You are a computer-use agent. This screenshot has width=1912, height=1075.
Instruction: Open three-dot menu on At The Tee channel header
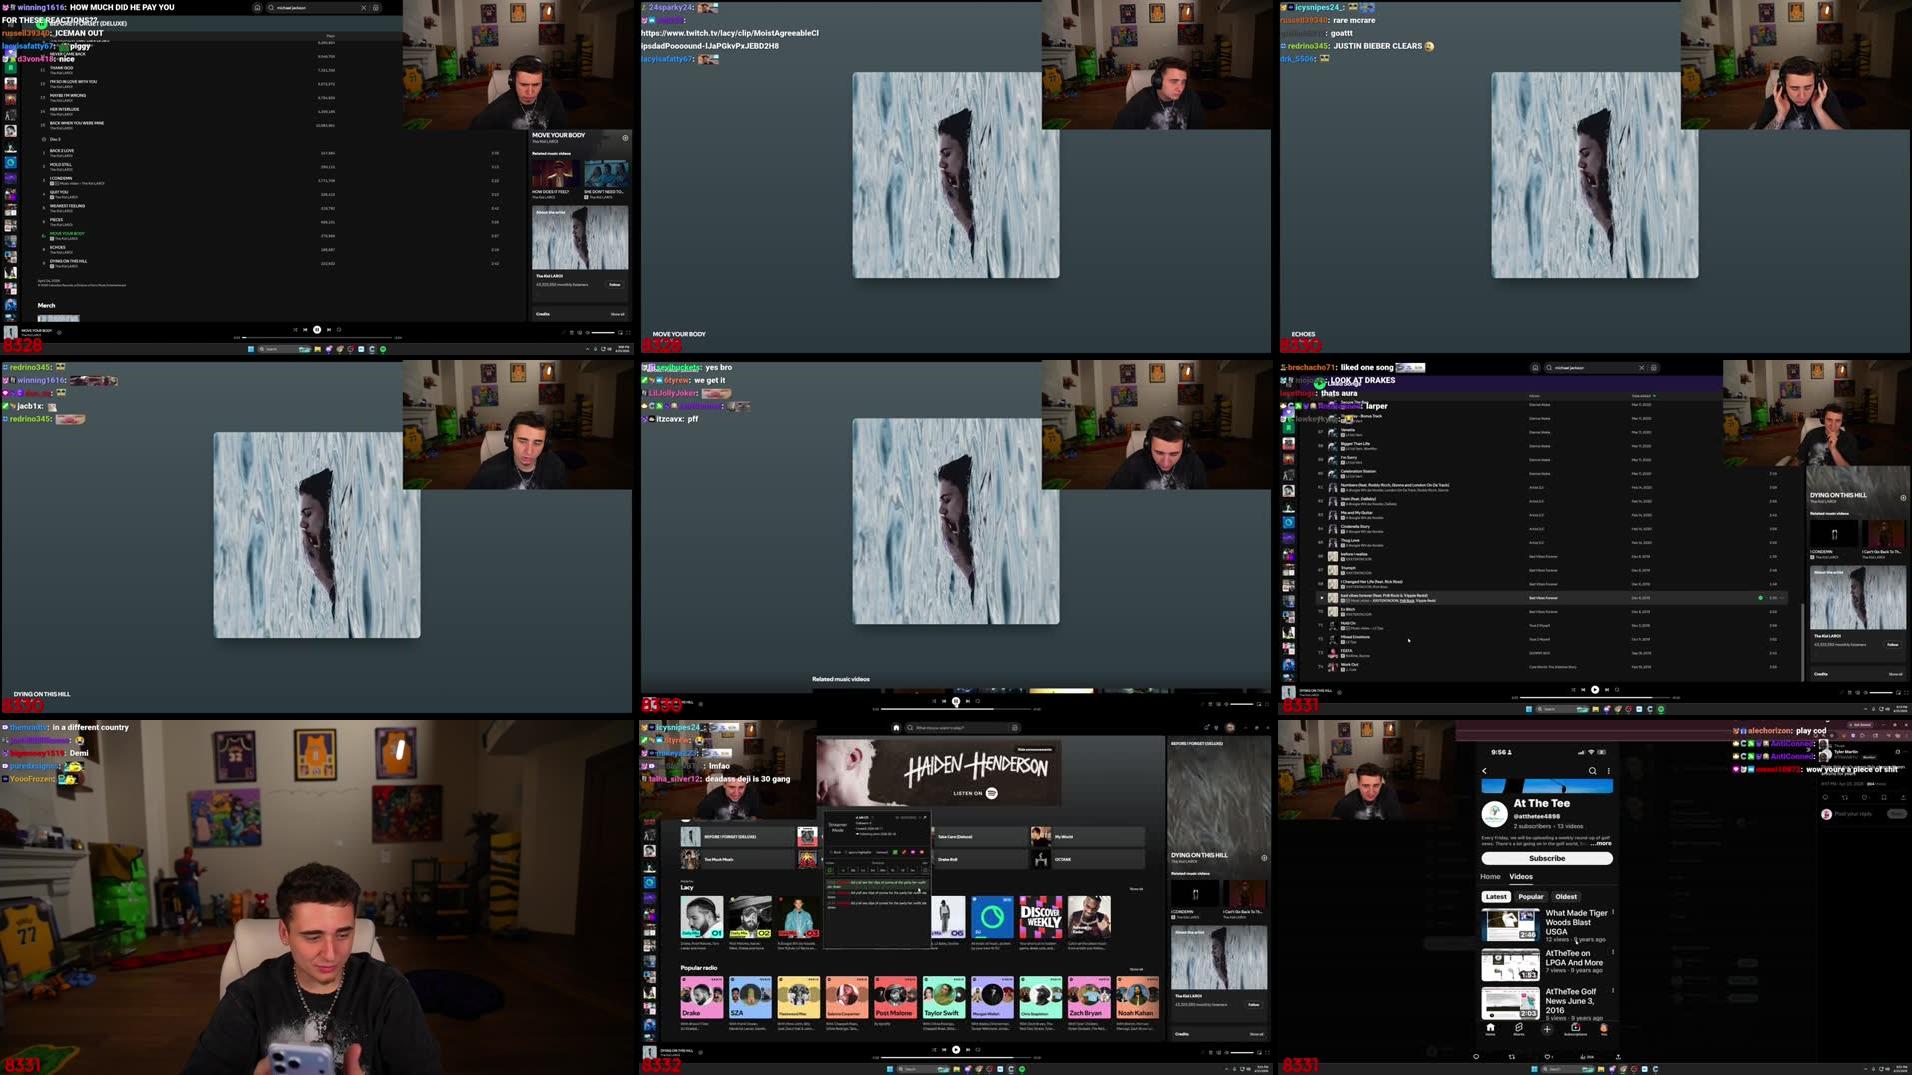[1608, 771]
